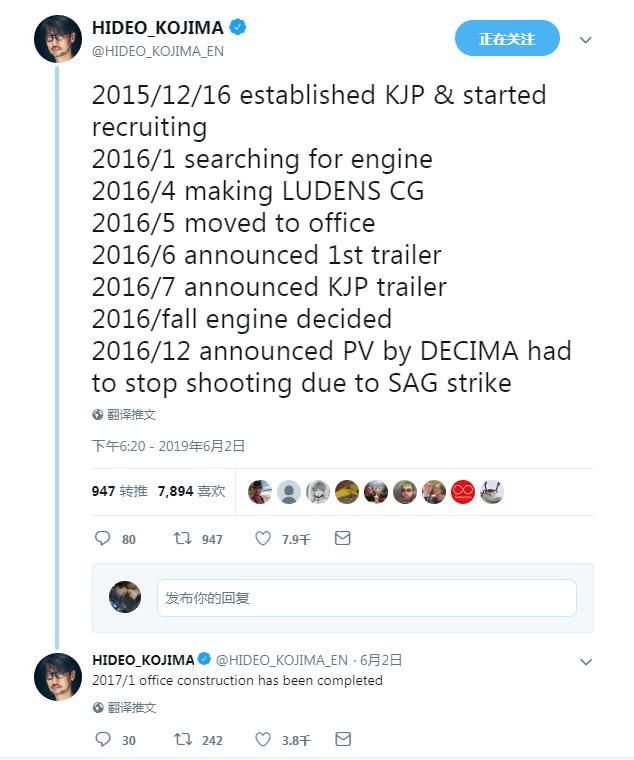Share the main tweet via envelope icon
634x760 pixels.
pos(342,539)
